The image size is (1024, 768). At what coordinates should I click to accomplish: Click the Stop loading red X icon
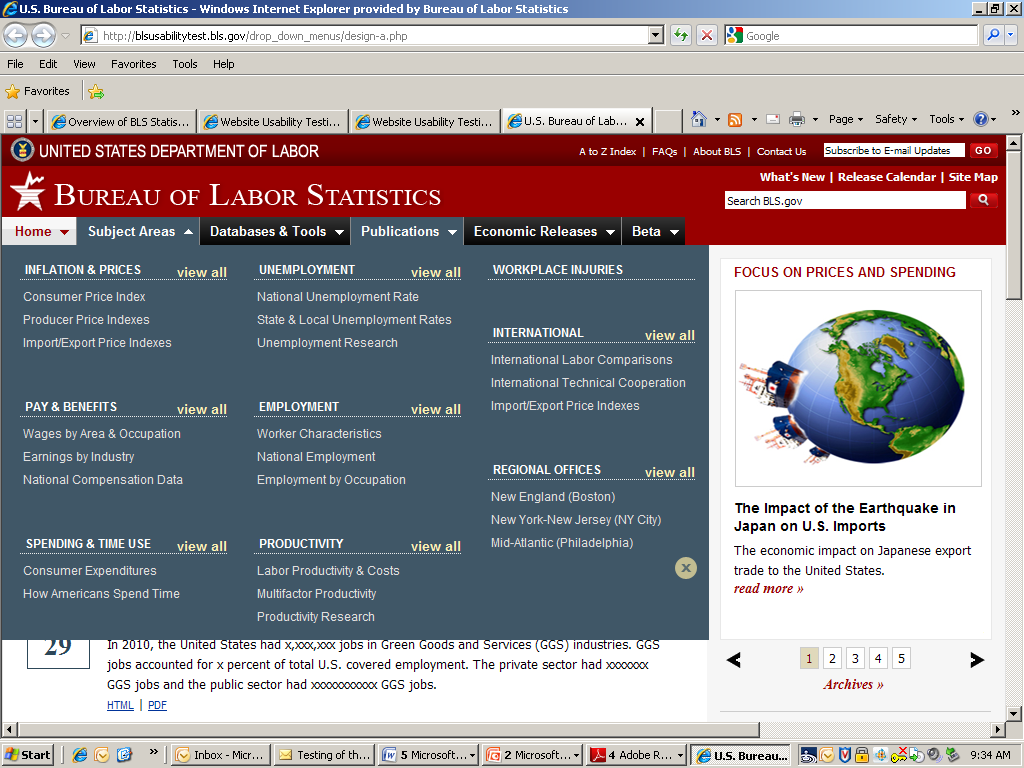(707, 35)
